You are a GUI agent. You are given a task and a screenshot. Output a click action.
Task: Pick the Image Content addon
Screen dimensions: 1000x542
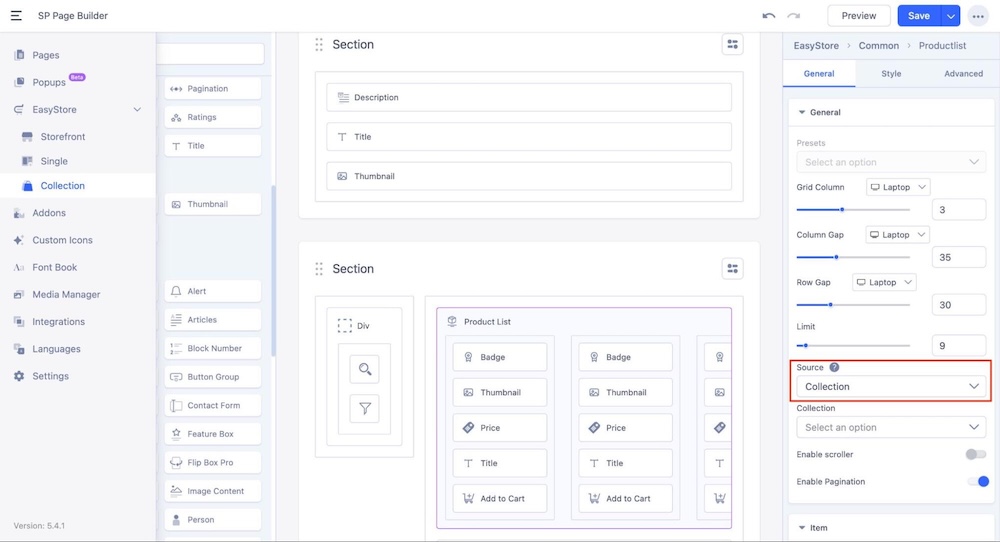click(213, 491)
